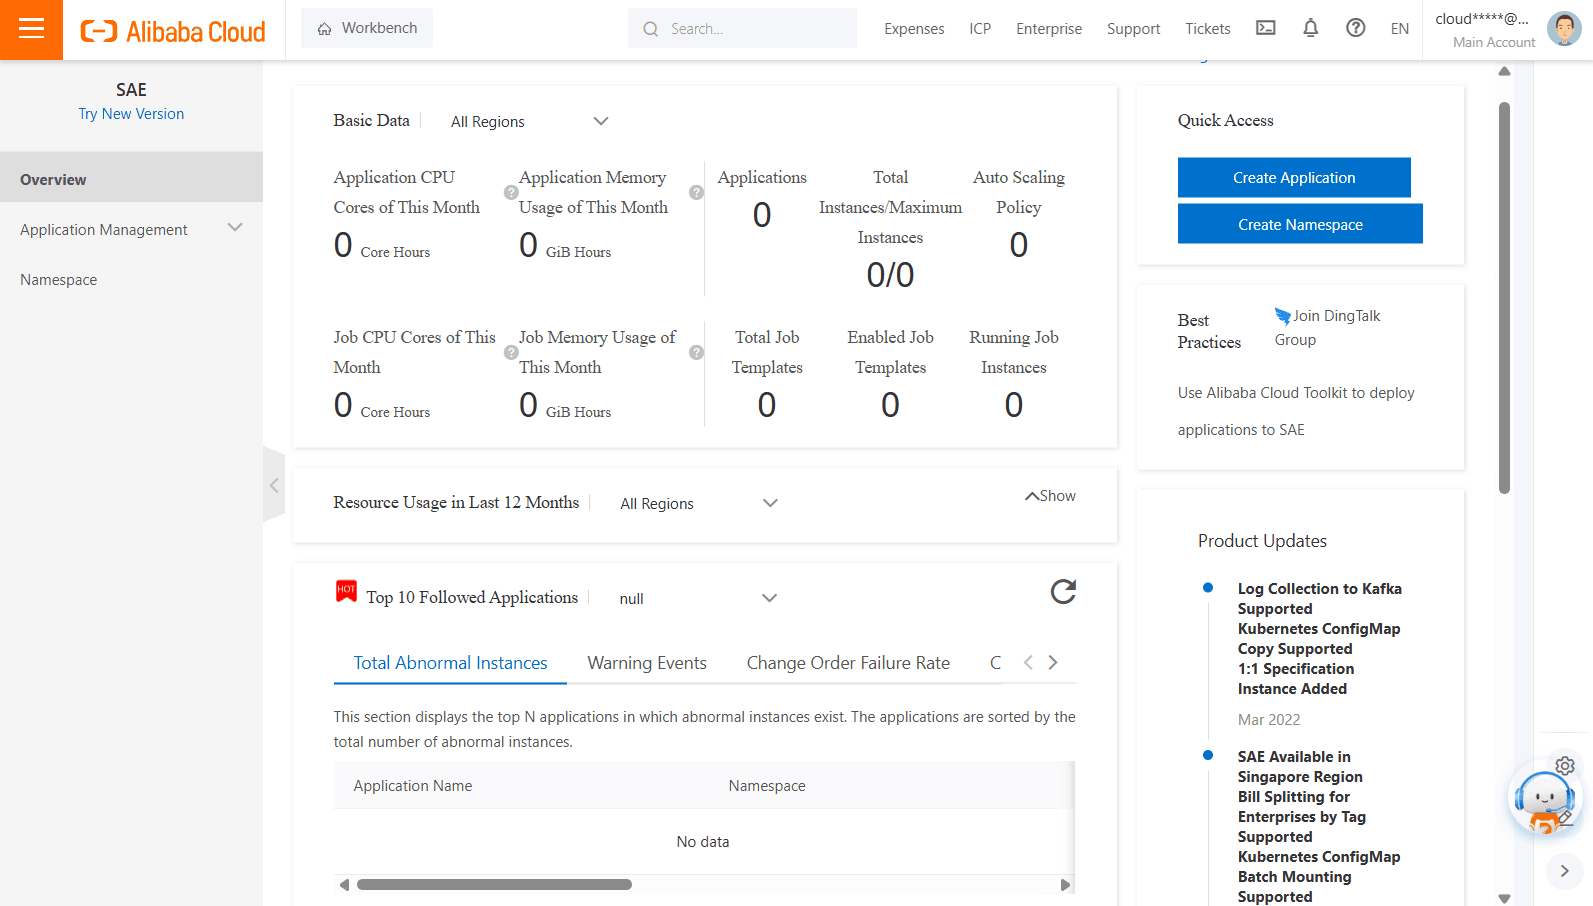Open the chatbot assistant robot icon

pos(1543,801)
